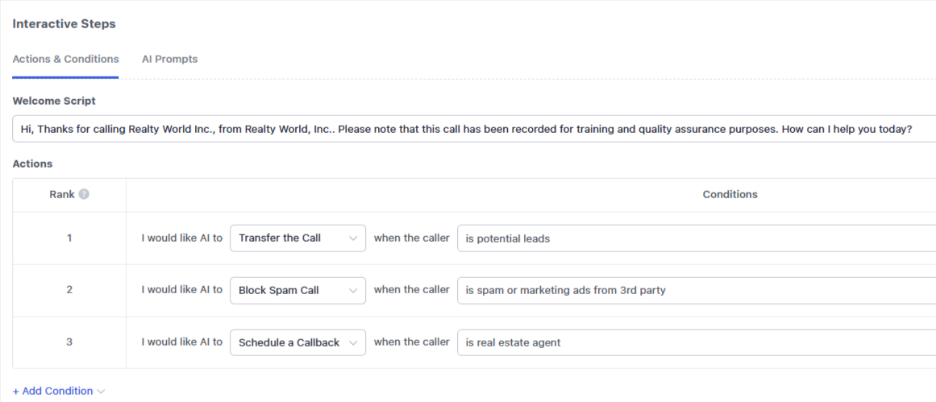This screenshot has height=402, width=936.
Task: Click the chevron next to Add Condition
Action: (101, 391)
